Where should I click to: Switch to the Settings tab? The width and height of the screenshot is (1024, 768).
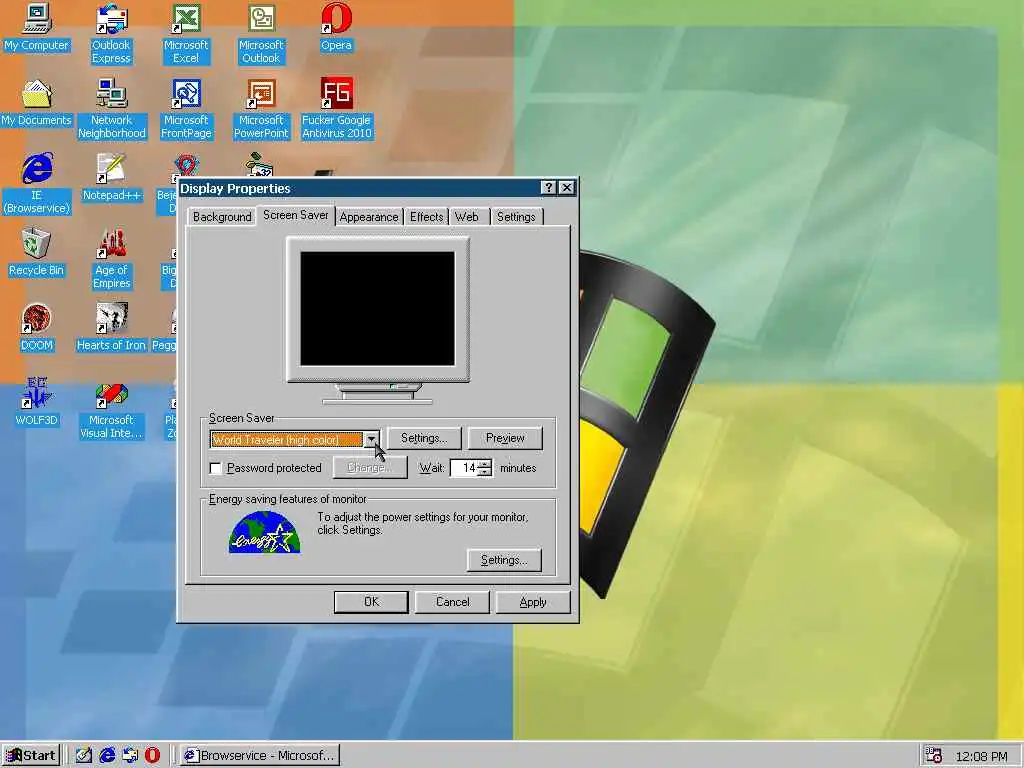point(516,217)
